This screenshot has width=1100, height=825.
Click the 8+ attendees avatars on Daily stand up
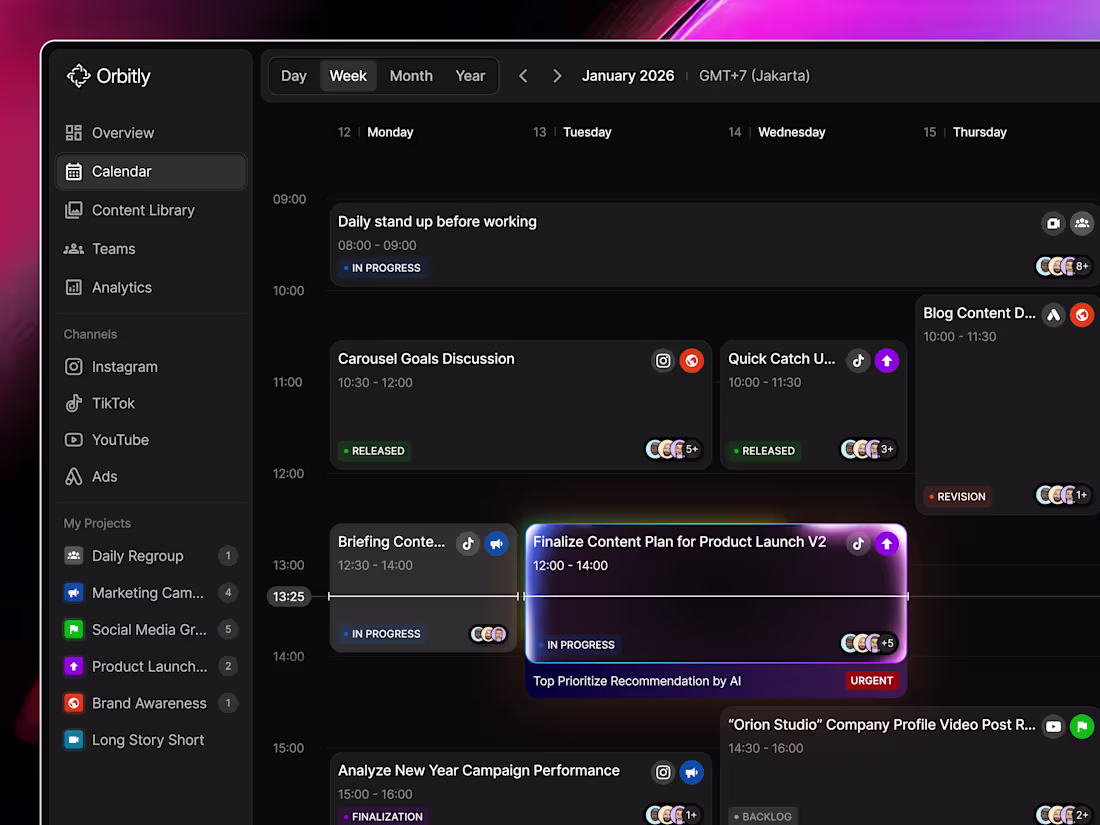tap(1064, 266)
